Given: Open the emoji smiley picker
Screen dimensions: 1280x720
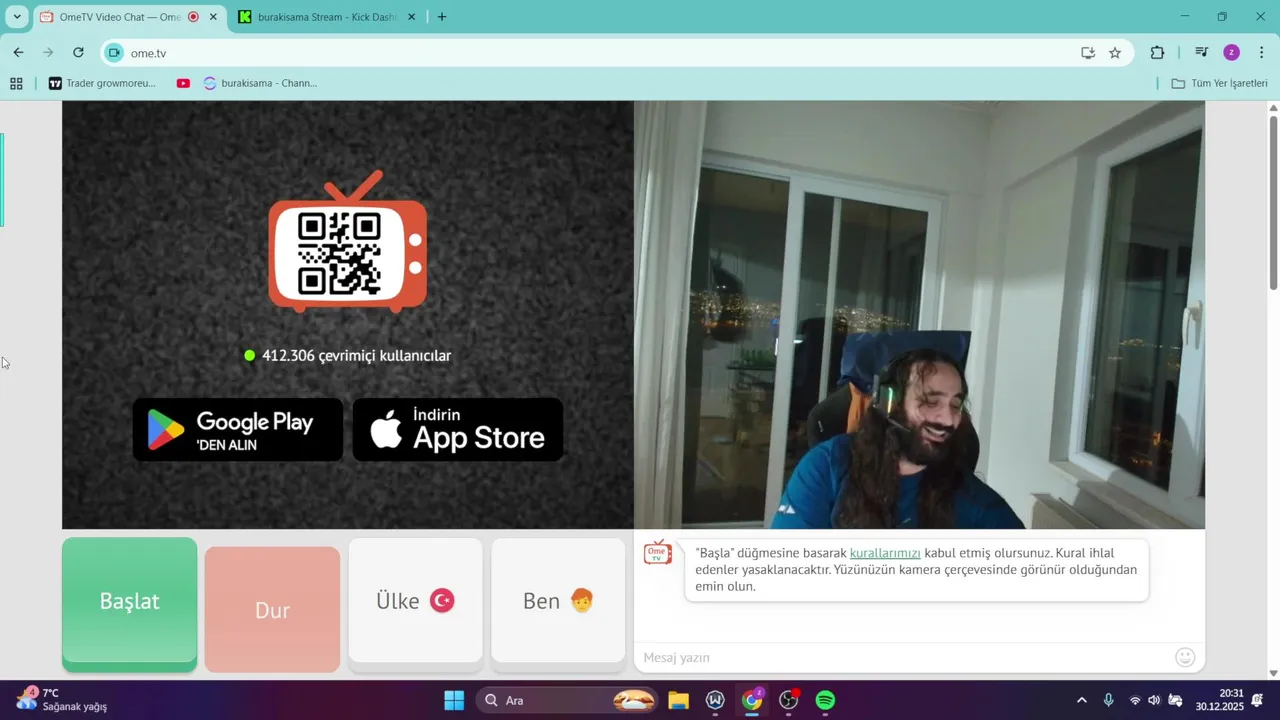Looking at the screenshot, I should click(x=1185, y=657).
